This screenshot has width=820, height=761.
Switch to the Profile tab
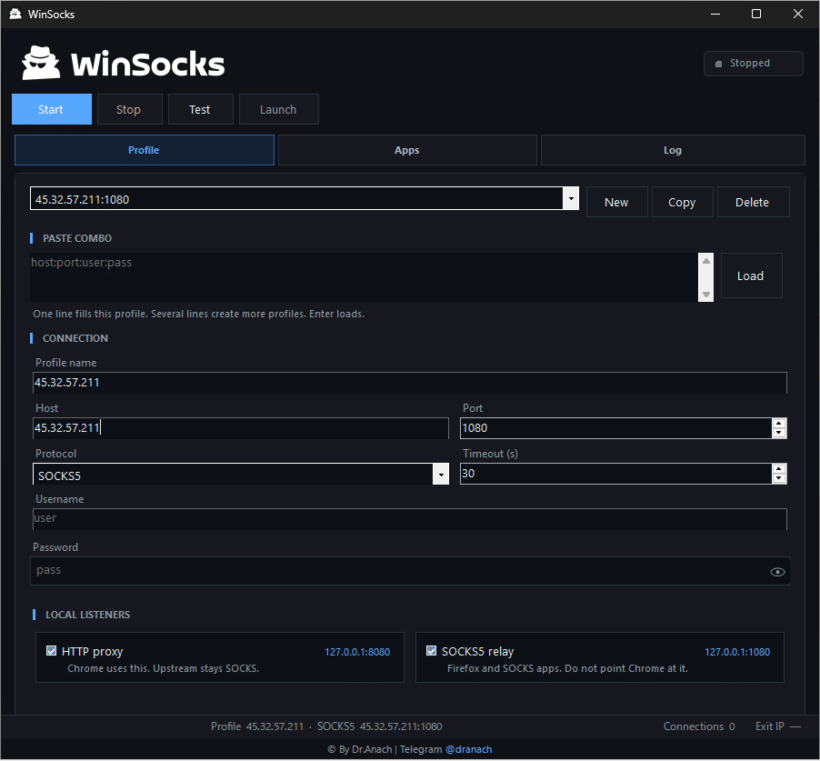144,150
